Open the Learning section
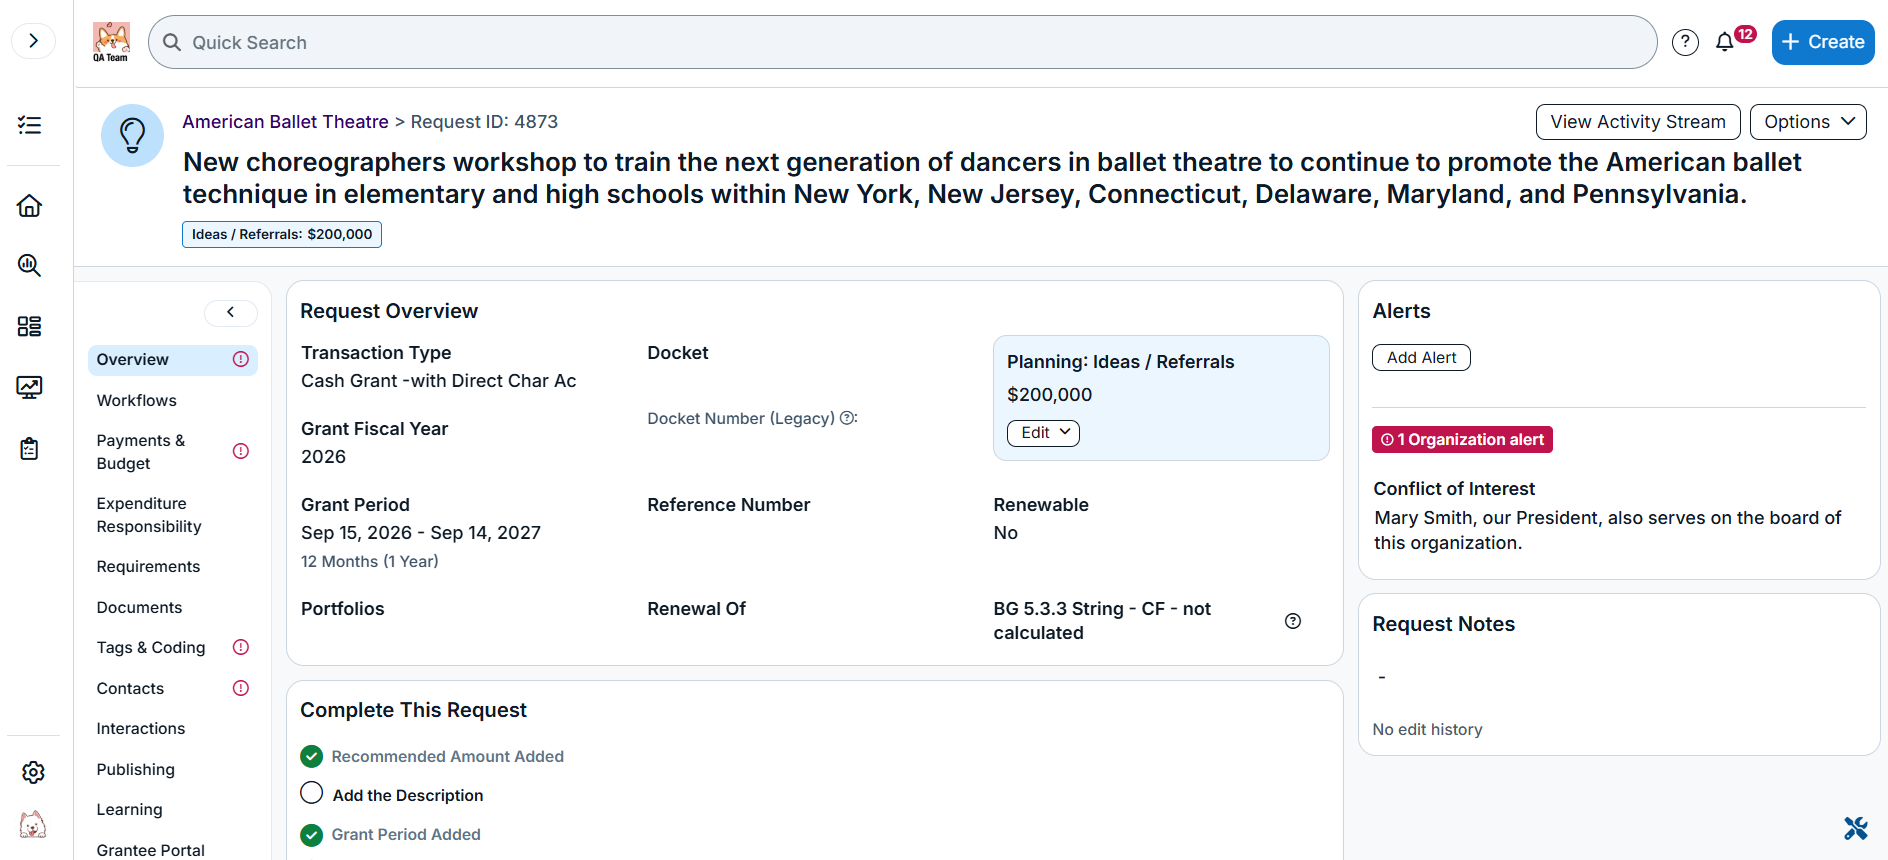 129,810
